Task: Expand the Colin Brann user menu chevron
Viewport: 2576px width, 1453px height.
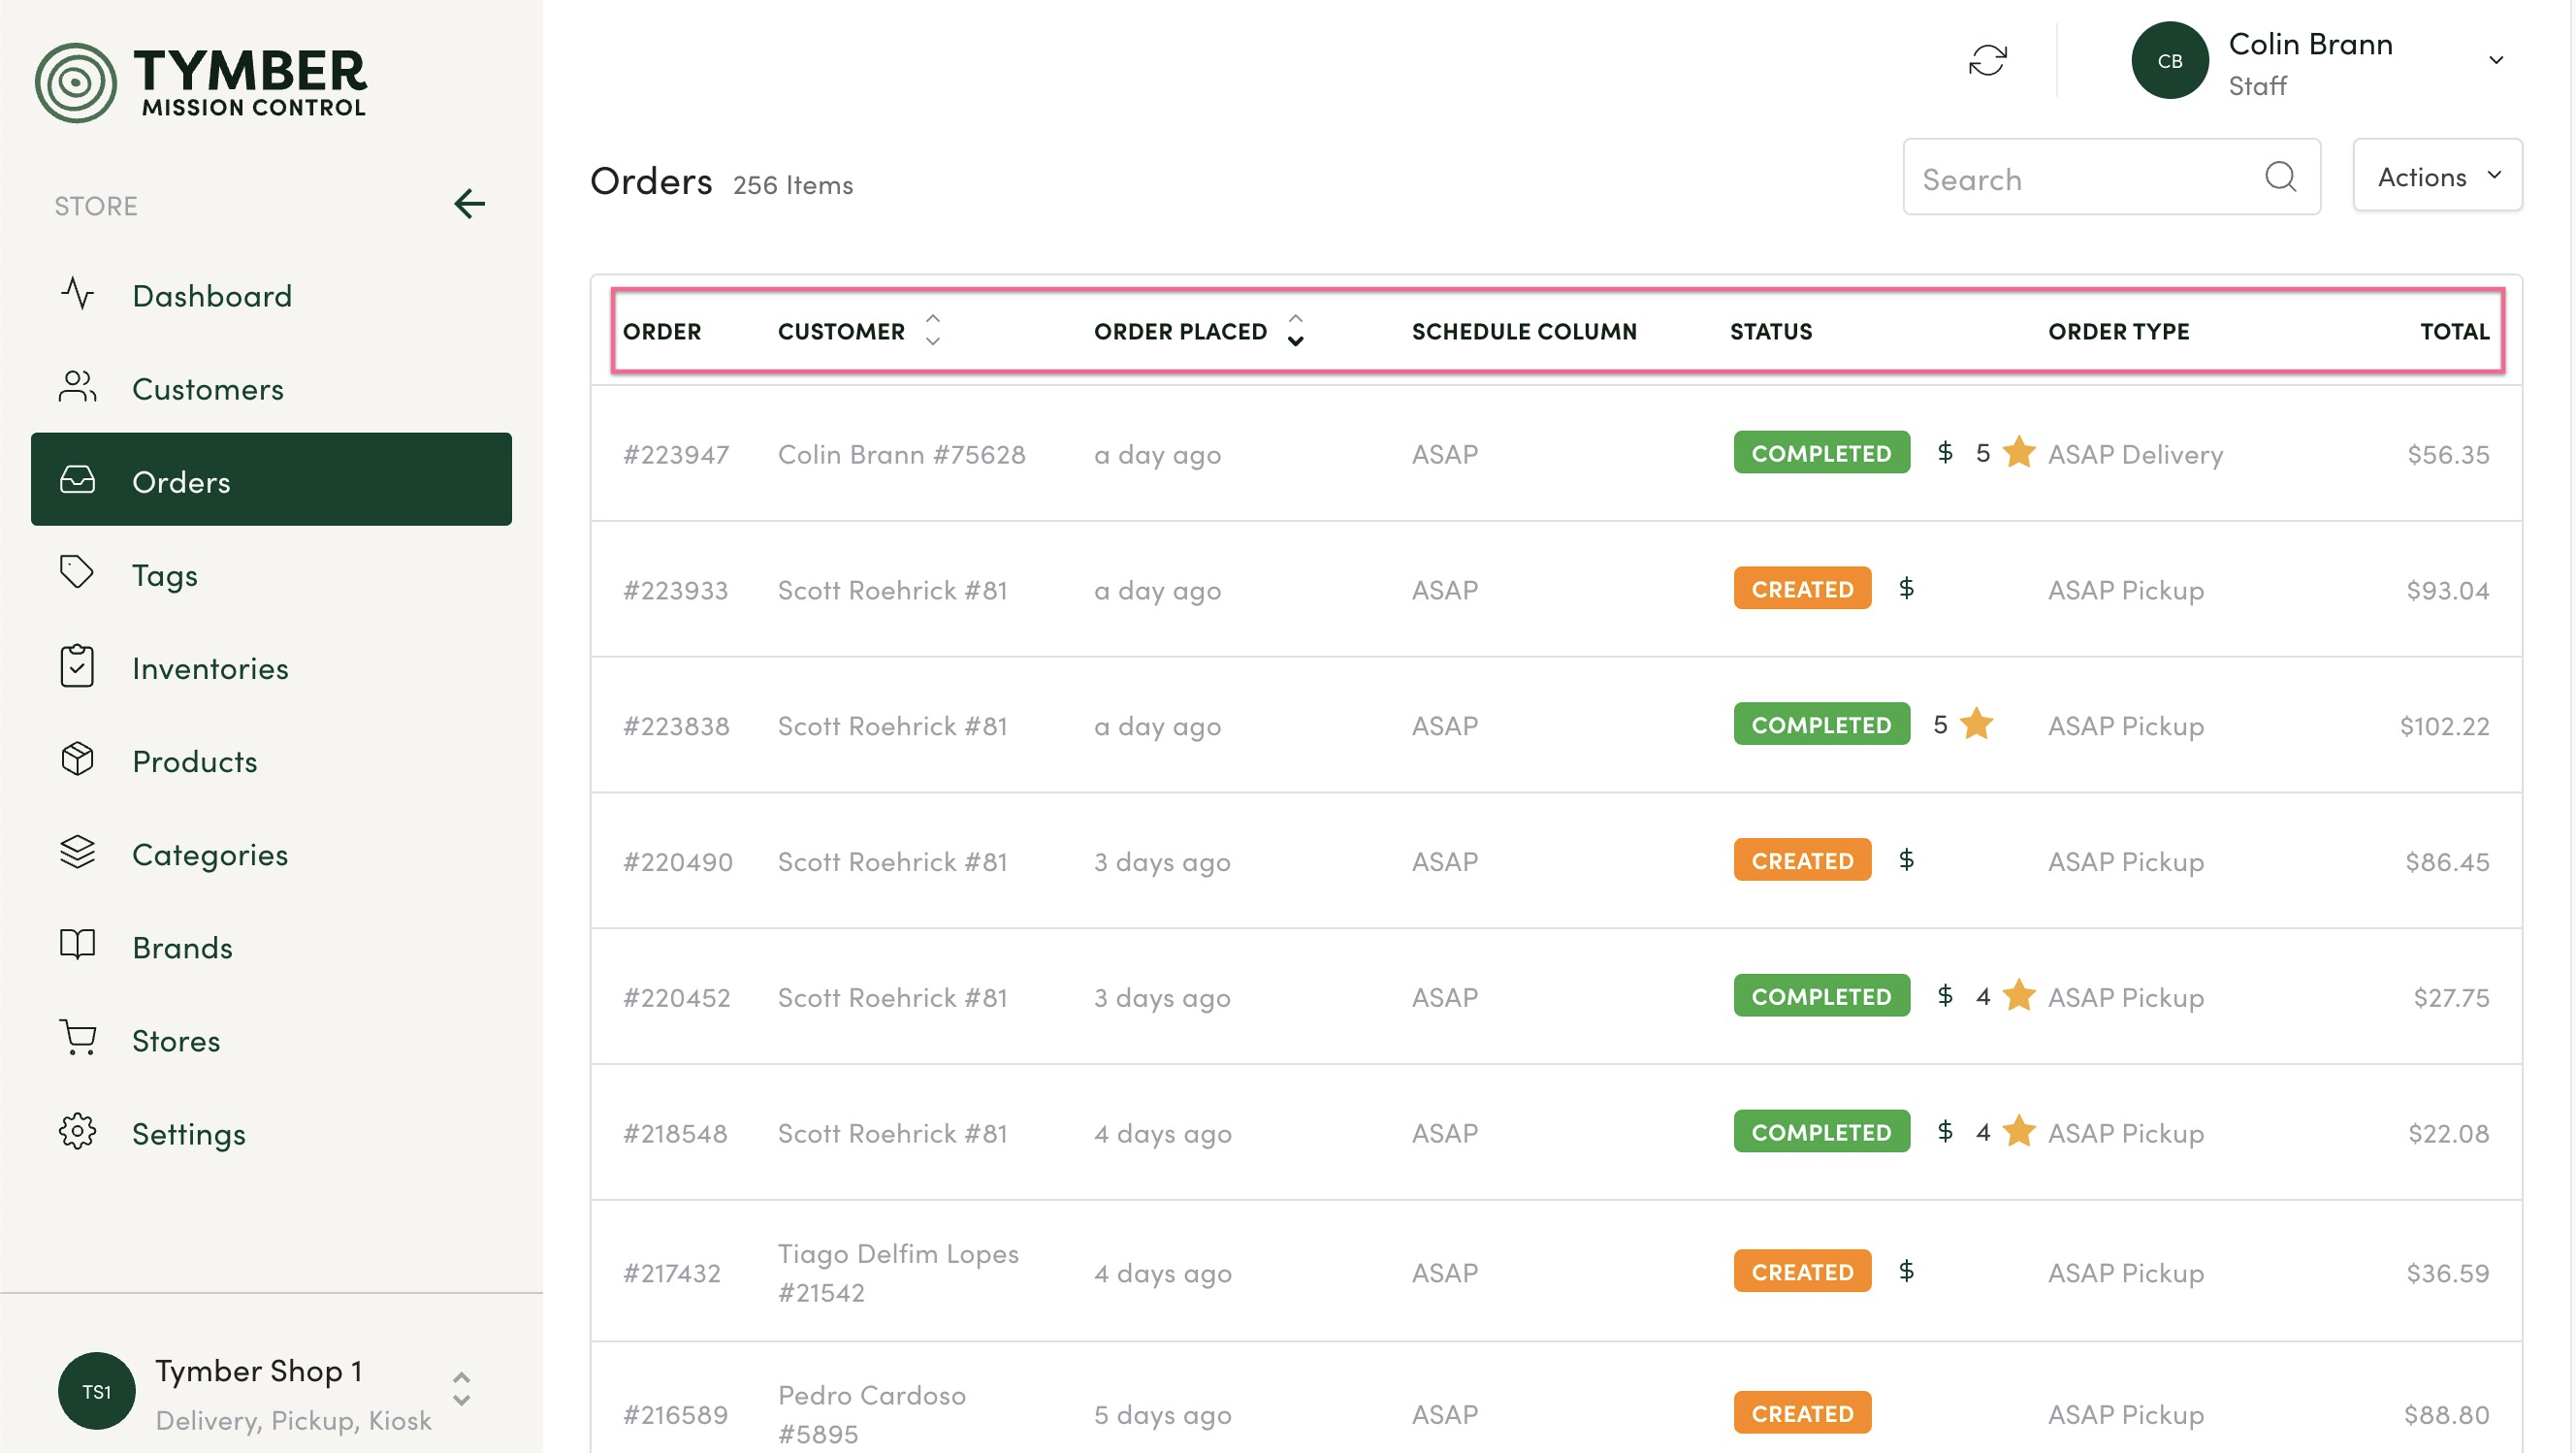Action: pos(2495,60)
